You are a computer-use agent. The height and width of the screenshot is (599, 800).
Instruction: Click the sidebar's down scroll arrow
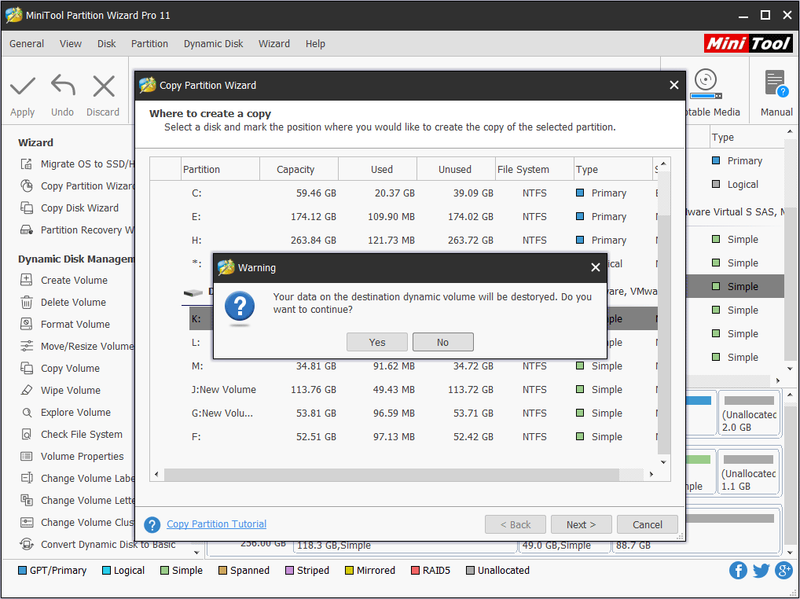click(197, 552)
